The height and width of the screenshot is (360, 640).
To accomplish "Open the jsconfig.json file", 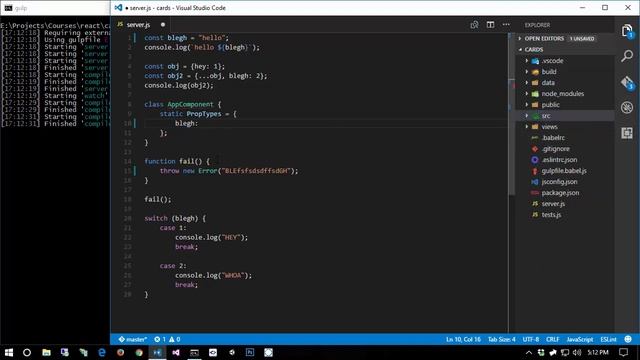I will [559, 182].
